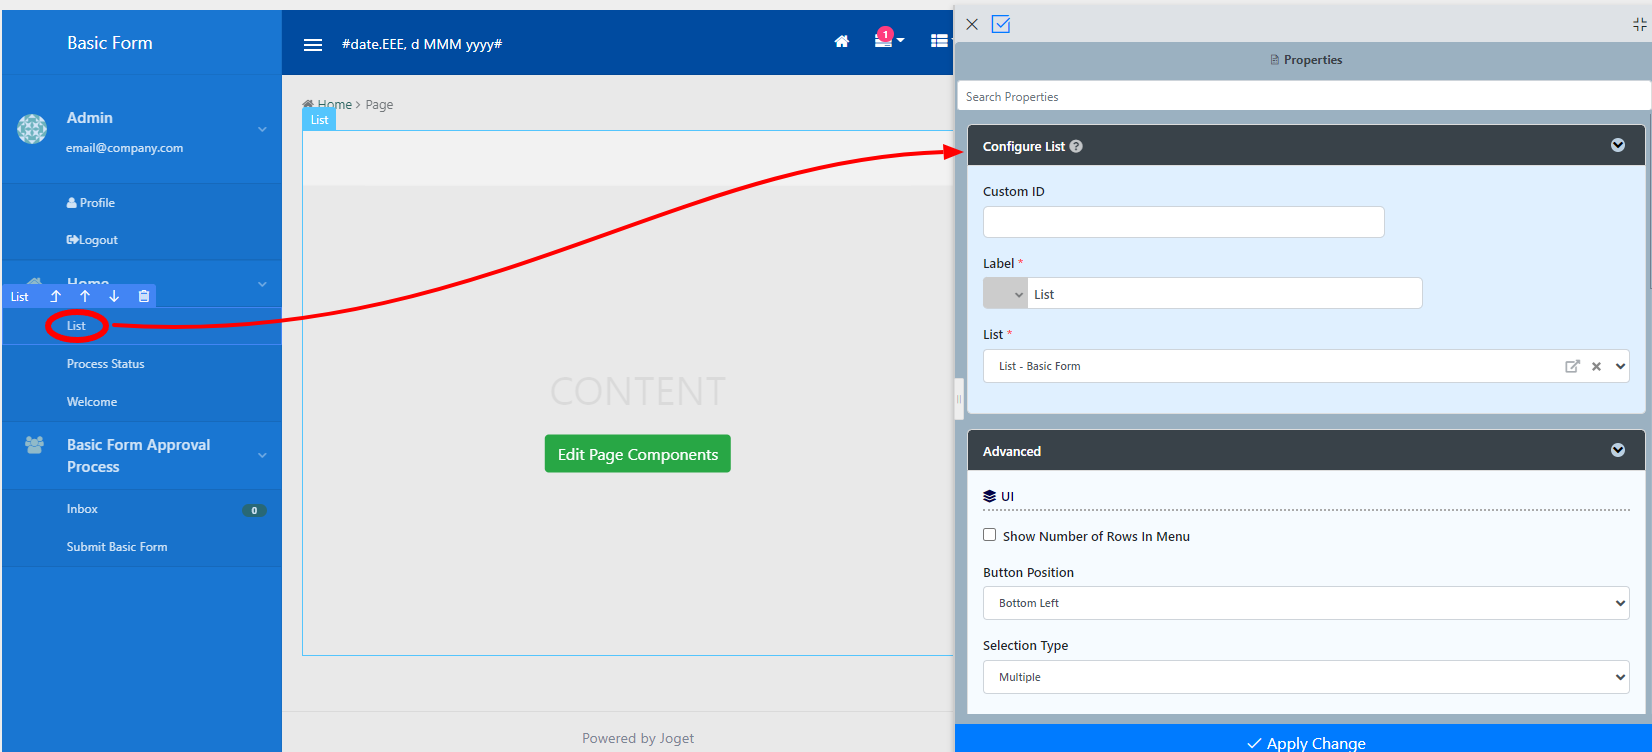Move the List menu item down

[x=114, y=296]
